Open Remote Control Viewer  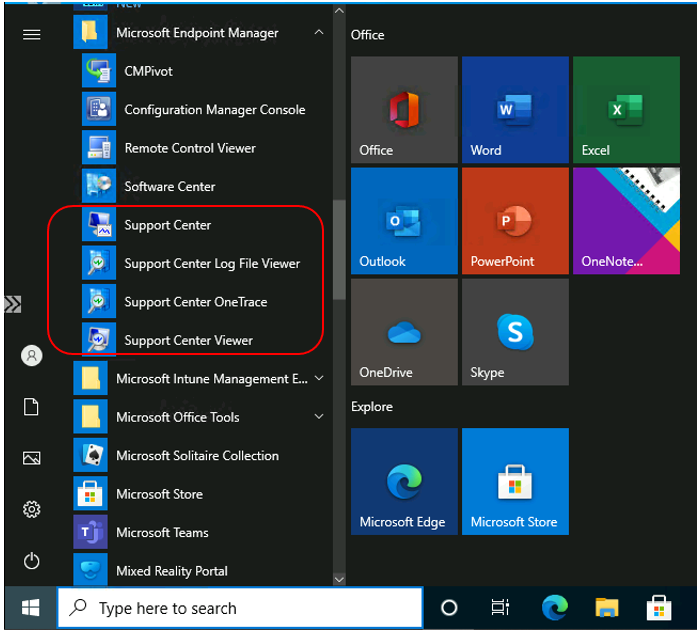(189, 148)
